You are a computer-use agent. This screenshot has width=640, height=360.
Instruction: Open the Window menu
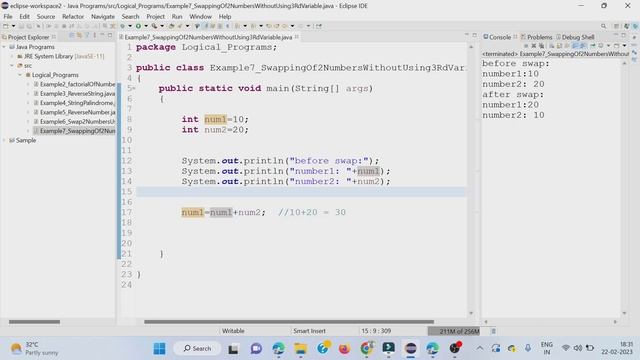pyautogui.click(x=200, y=17)
